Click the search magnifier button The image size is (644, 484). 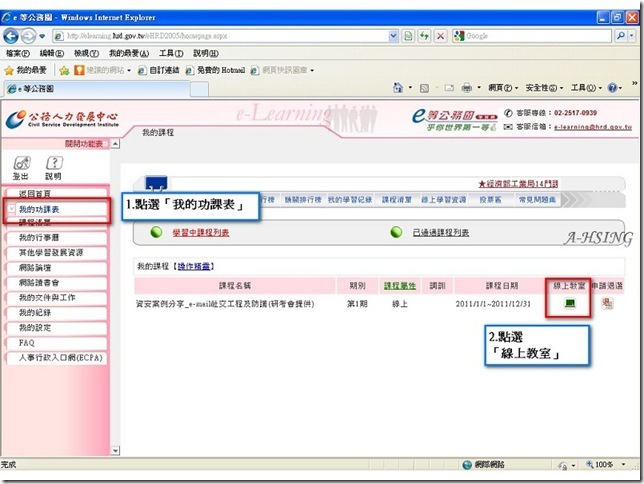(x=621, y=36)
